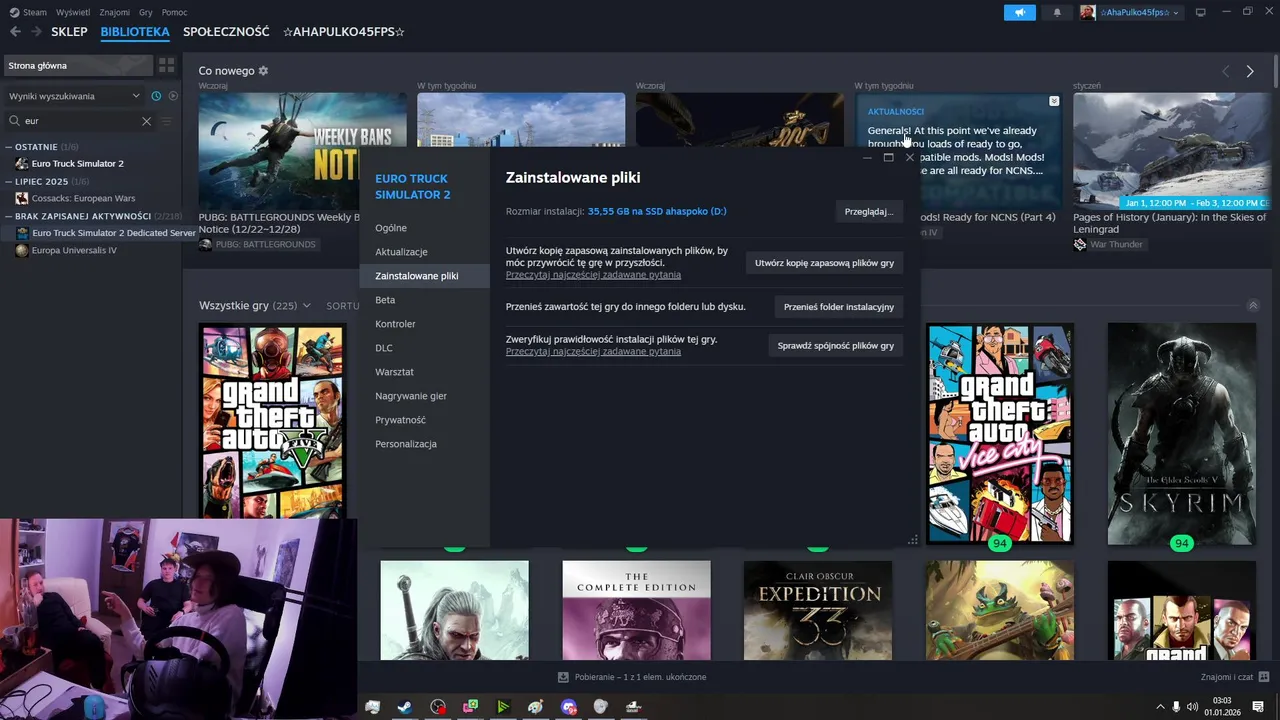Click the Steam back navigation arrow

[15, 32]
